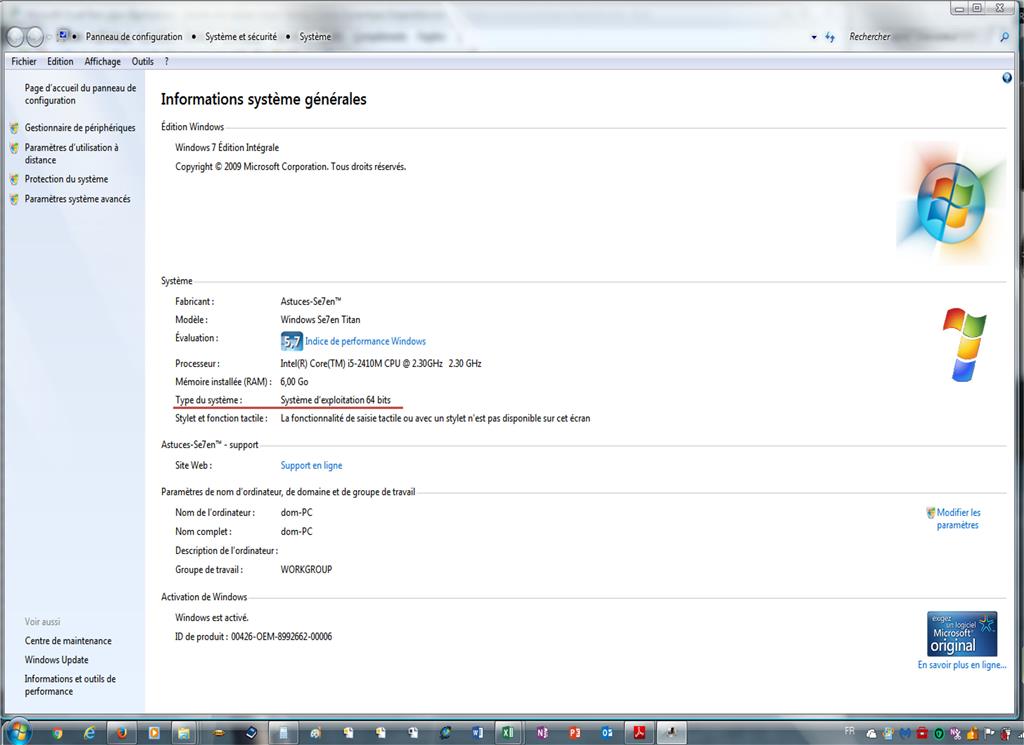The image size is (1024, 745).
Task: Click the OneDrive cloud tray icon
Action: [x=871, y=734]
